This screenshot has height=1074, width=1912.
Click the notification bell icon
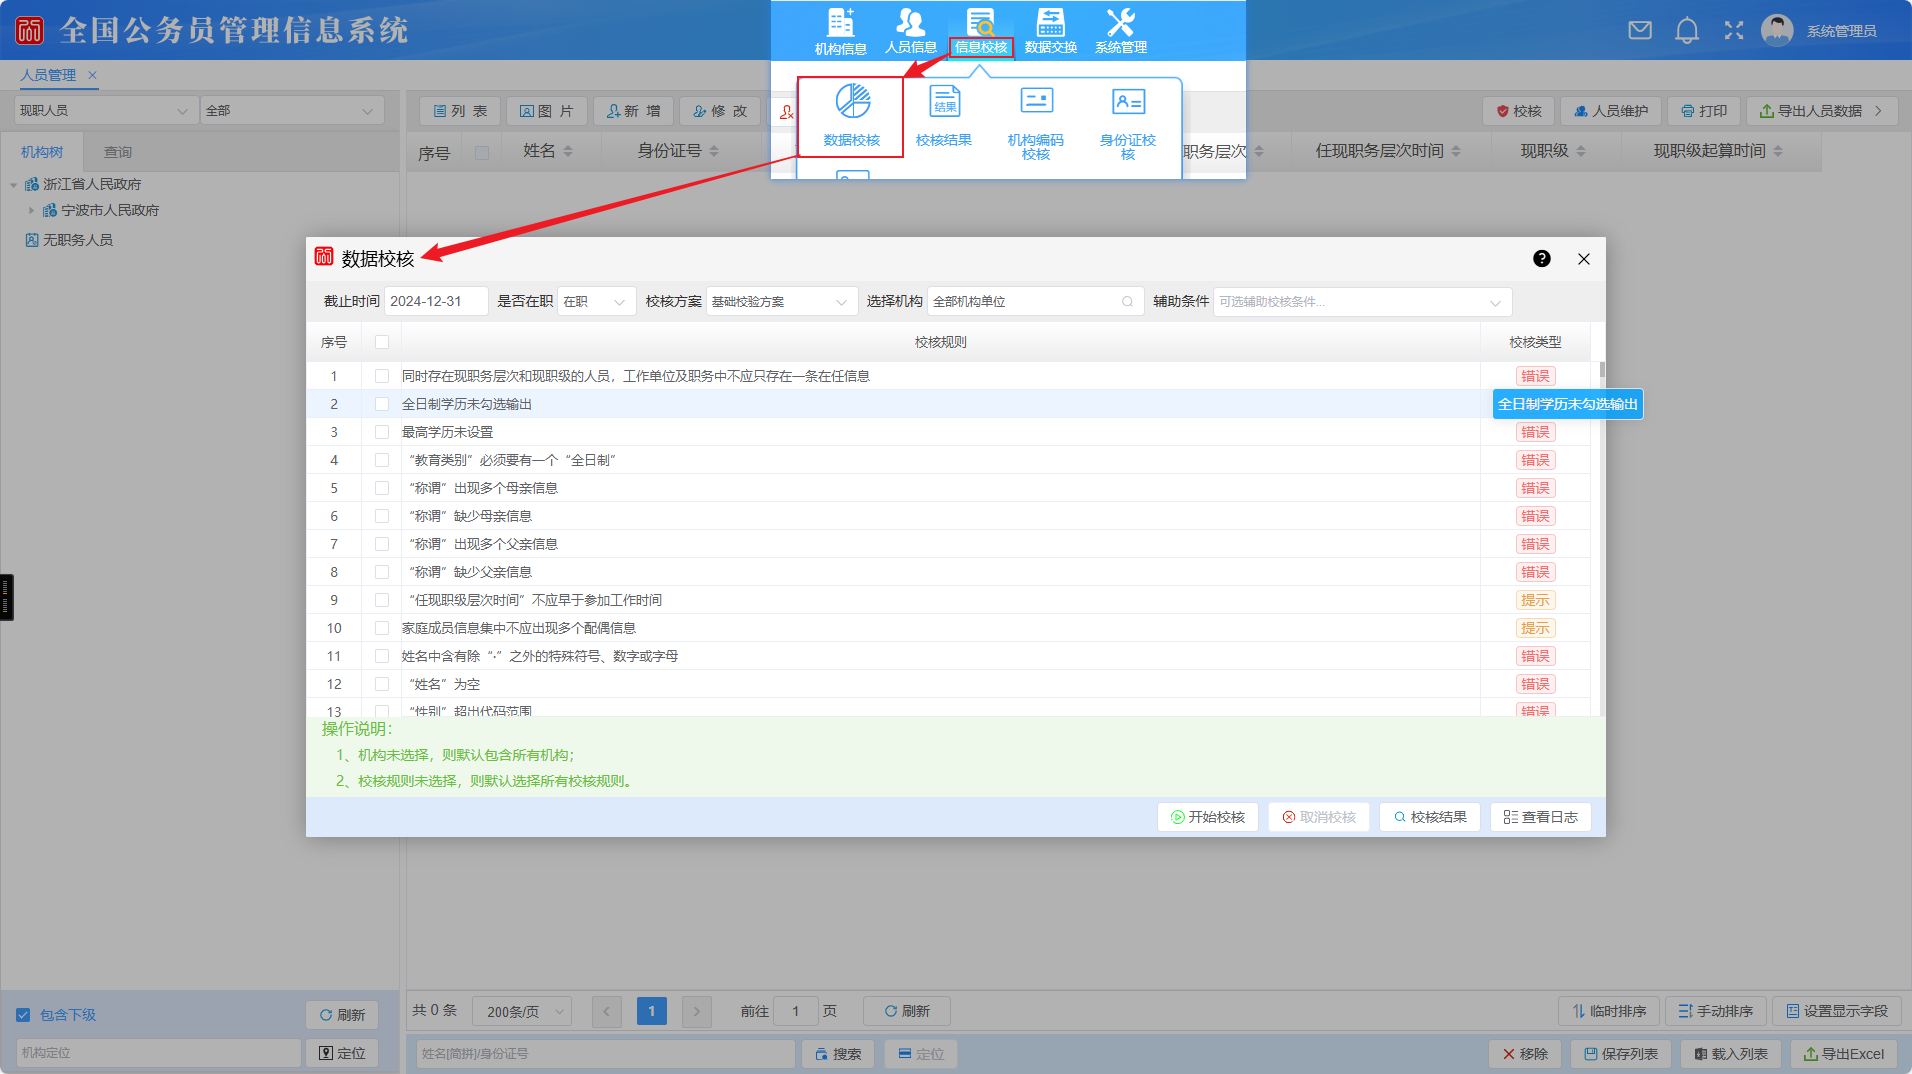point(1687,31)
